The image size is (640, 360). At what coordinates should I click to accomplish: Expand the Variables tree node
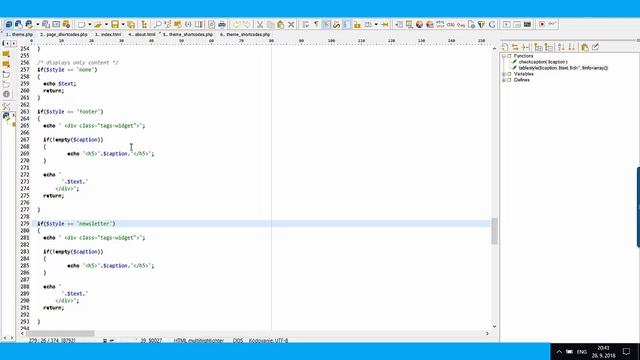(x=504, y=74)
